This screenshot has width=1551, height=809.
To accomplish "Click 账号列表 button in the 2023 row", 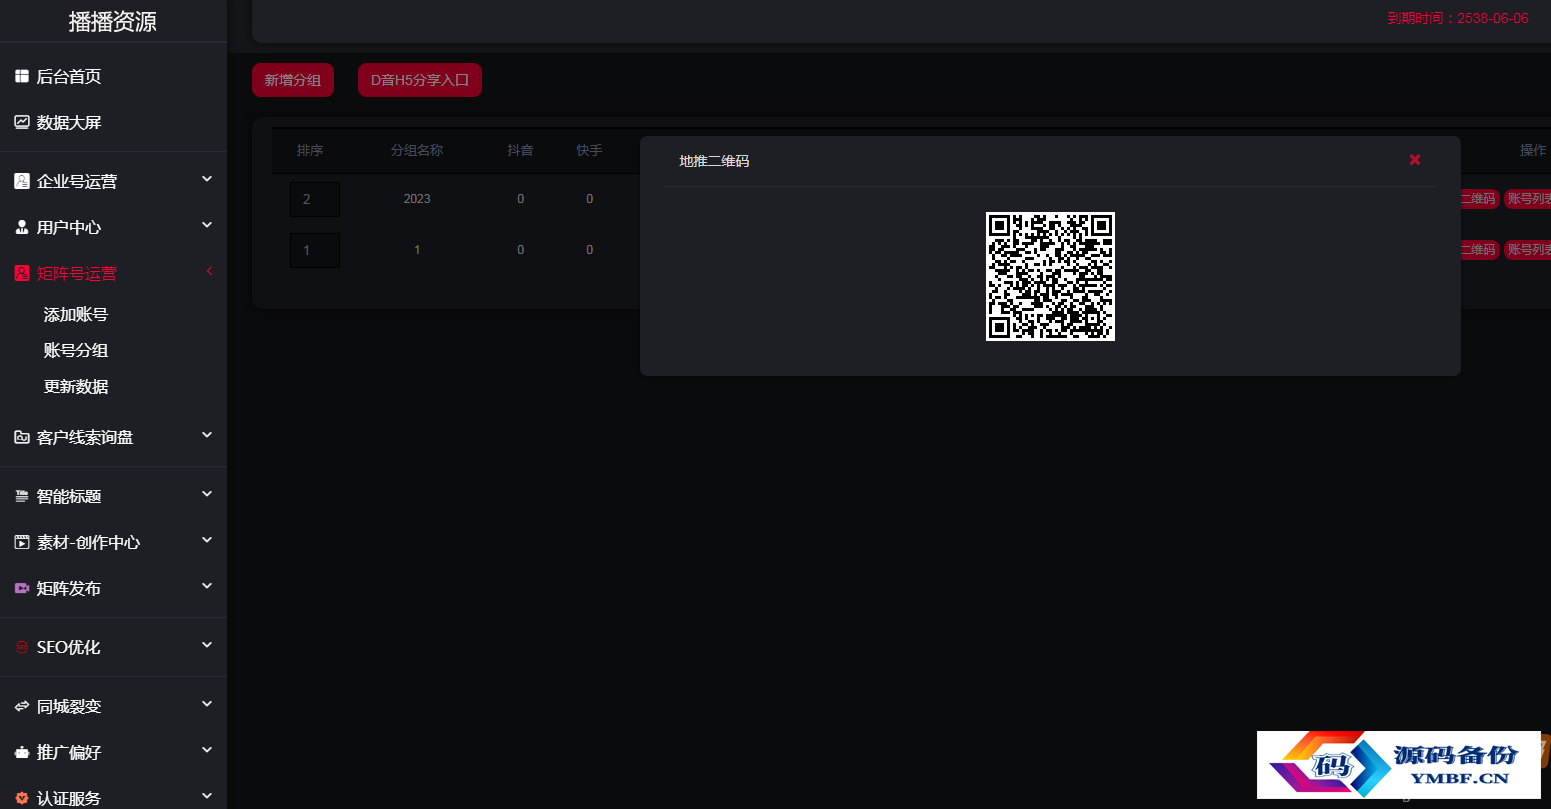I will pos(1528,199).
